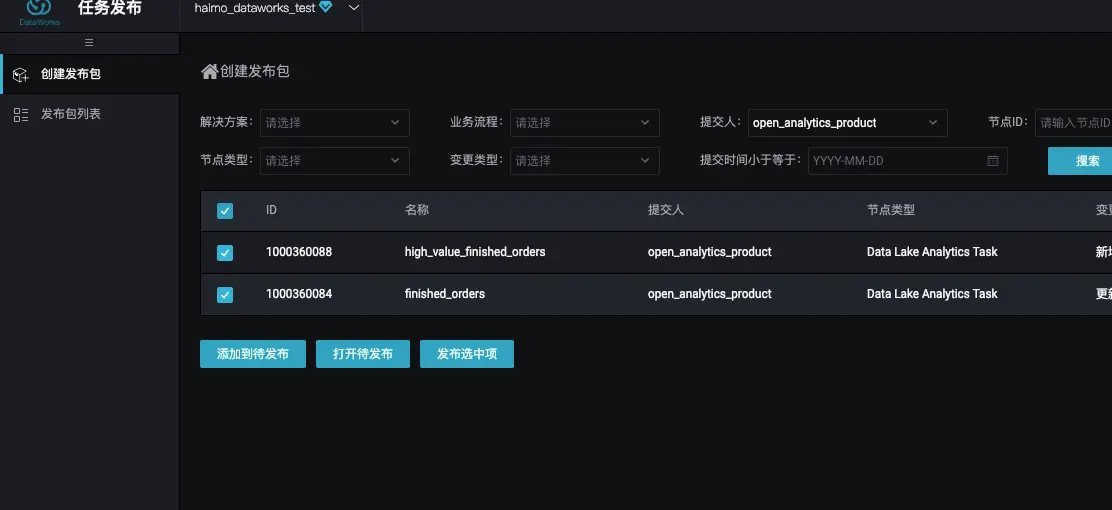Click the package list icon in sidebar
Image resolution: width=1112 pixels, height=510 pixels.
pyautogui.click(x=21, y=115)
